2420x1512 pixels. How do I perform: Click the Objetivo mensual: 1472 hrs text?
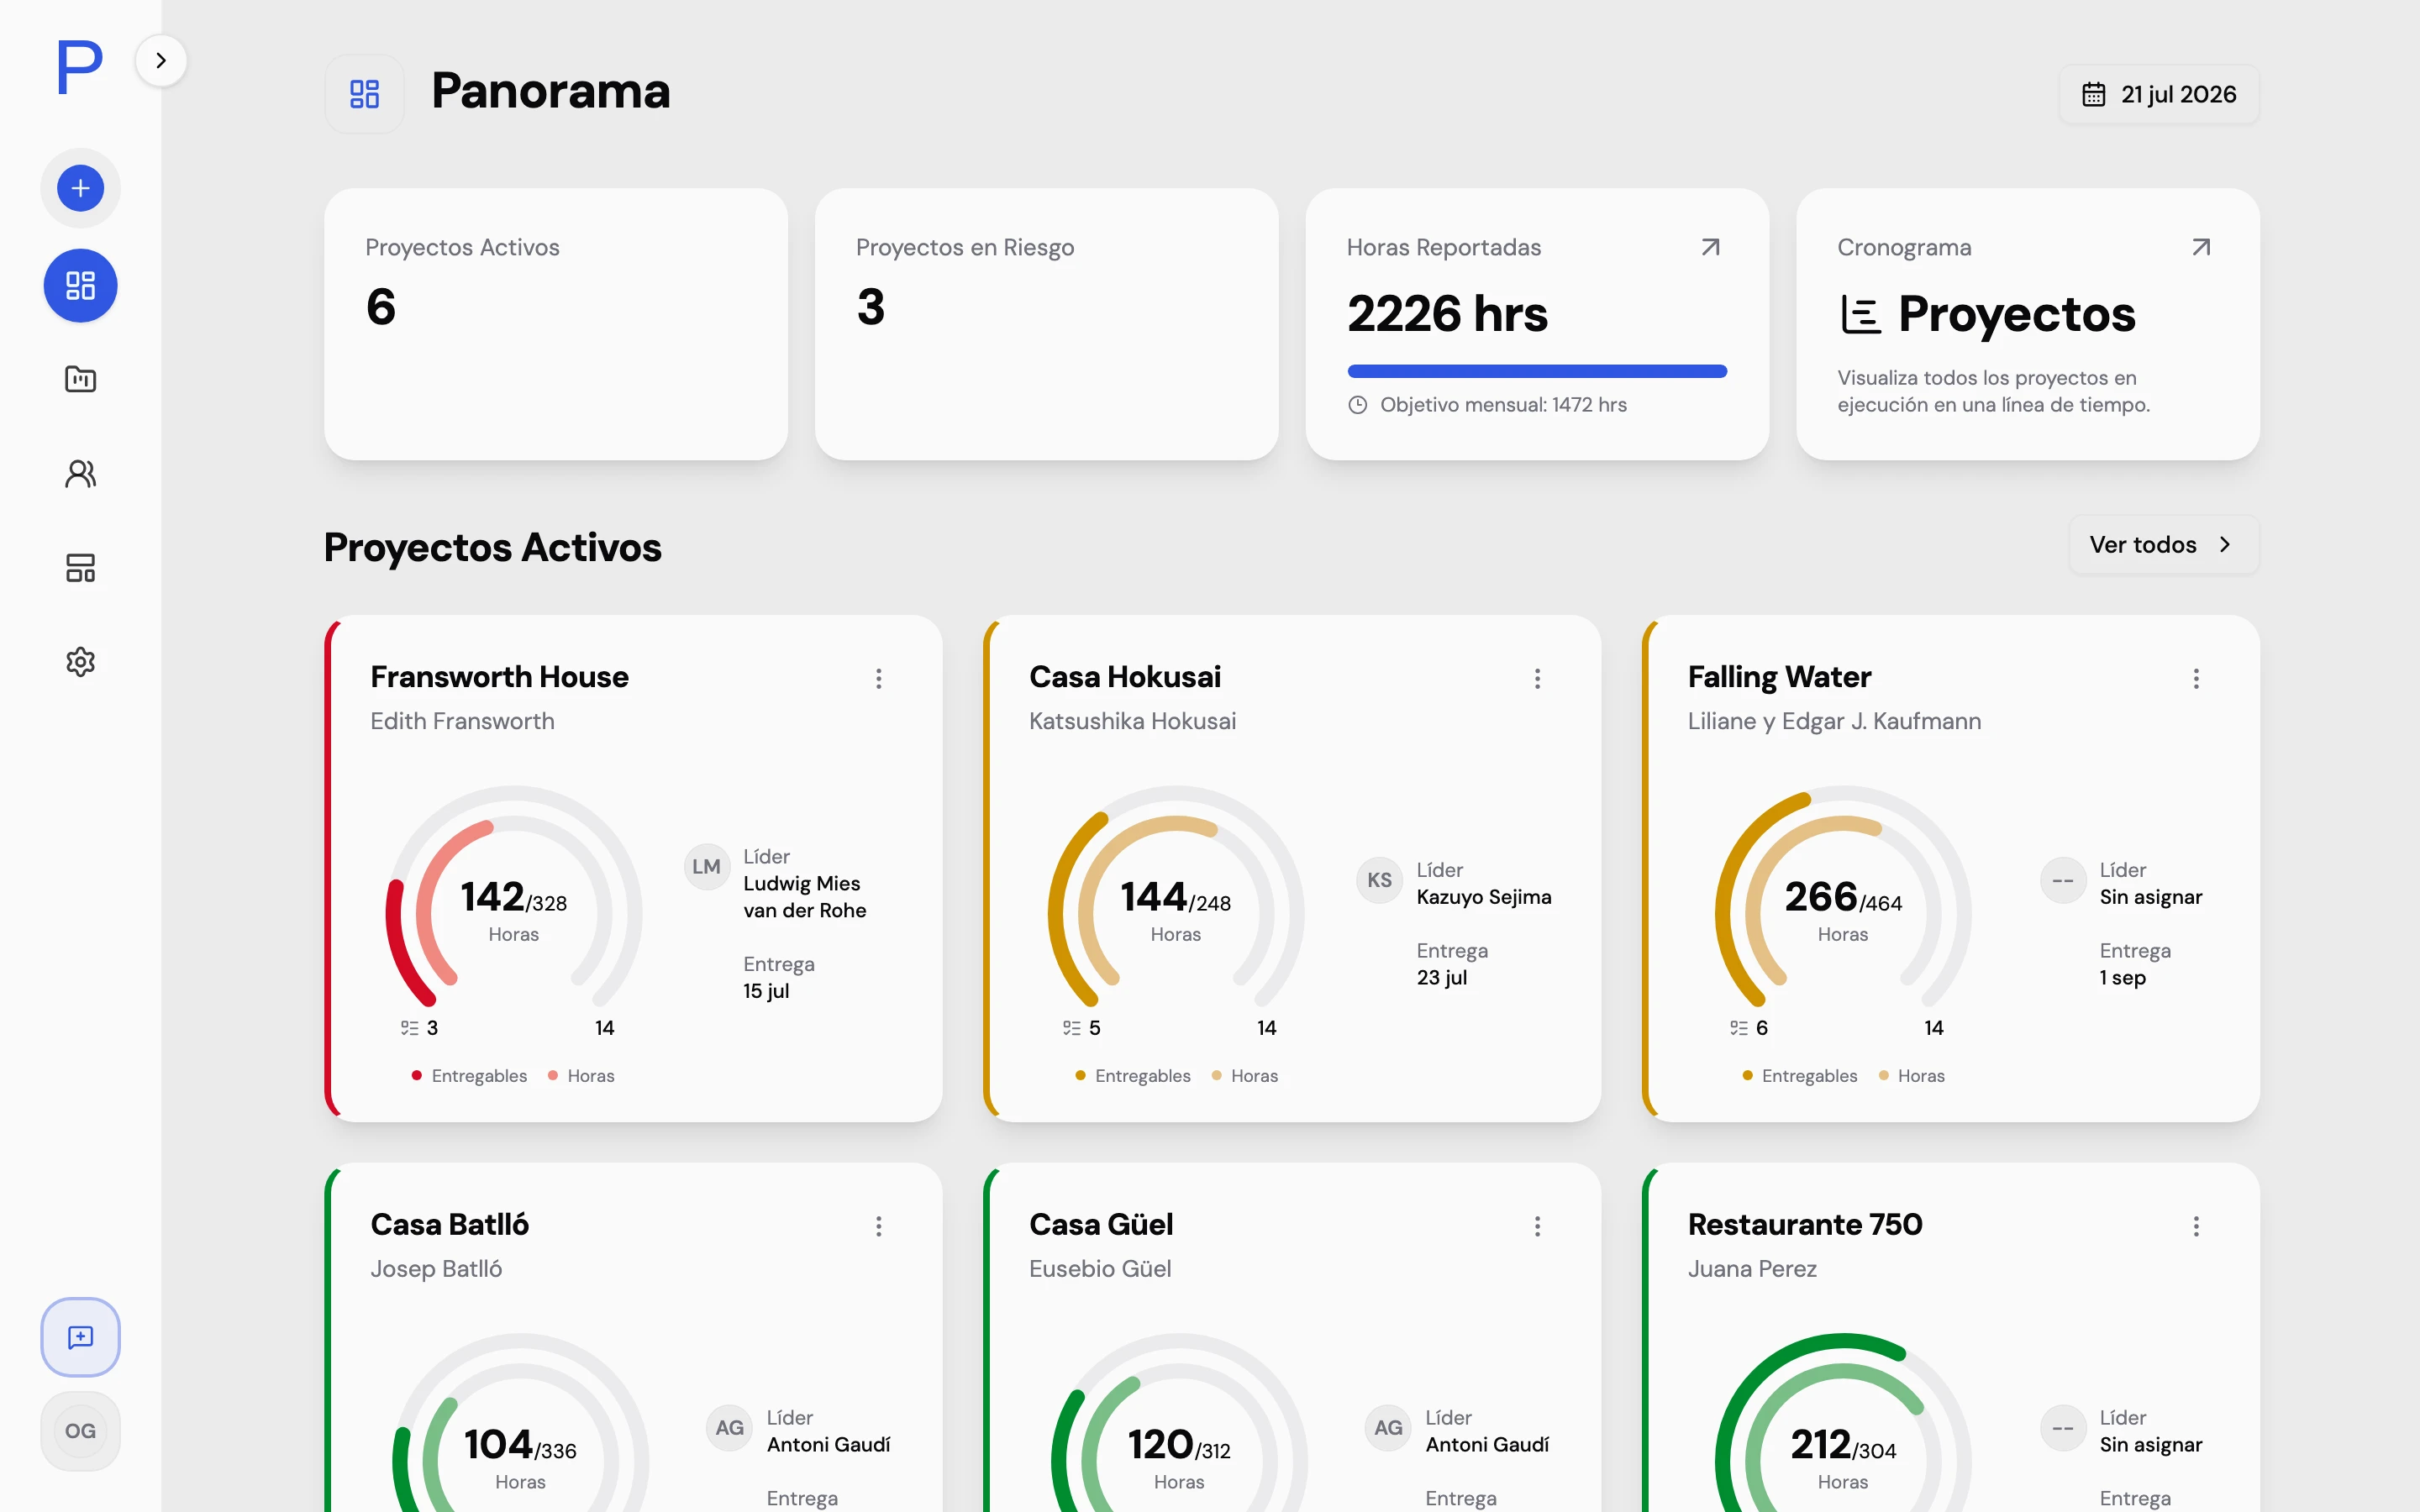coord(1503,405)
